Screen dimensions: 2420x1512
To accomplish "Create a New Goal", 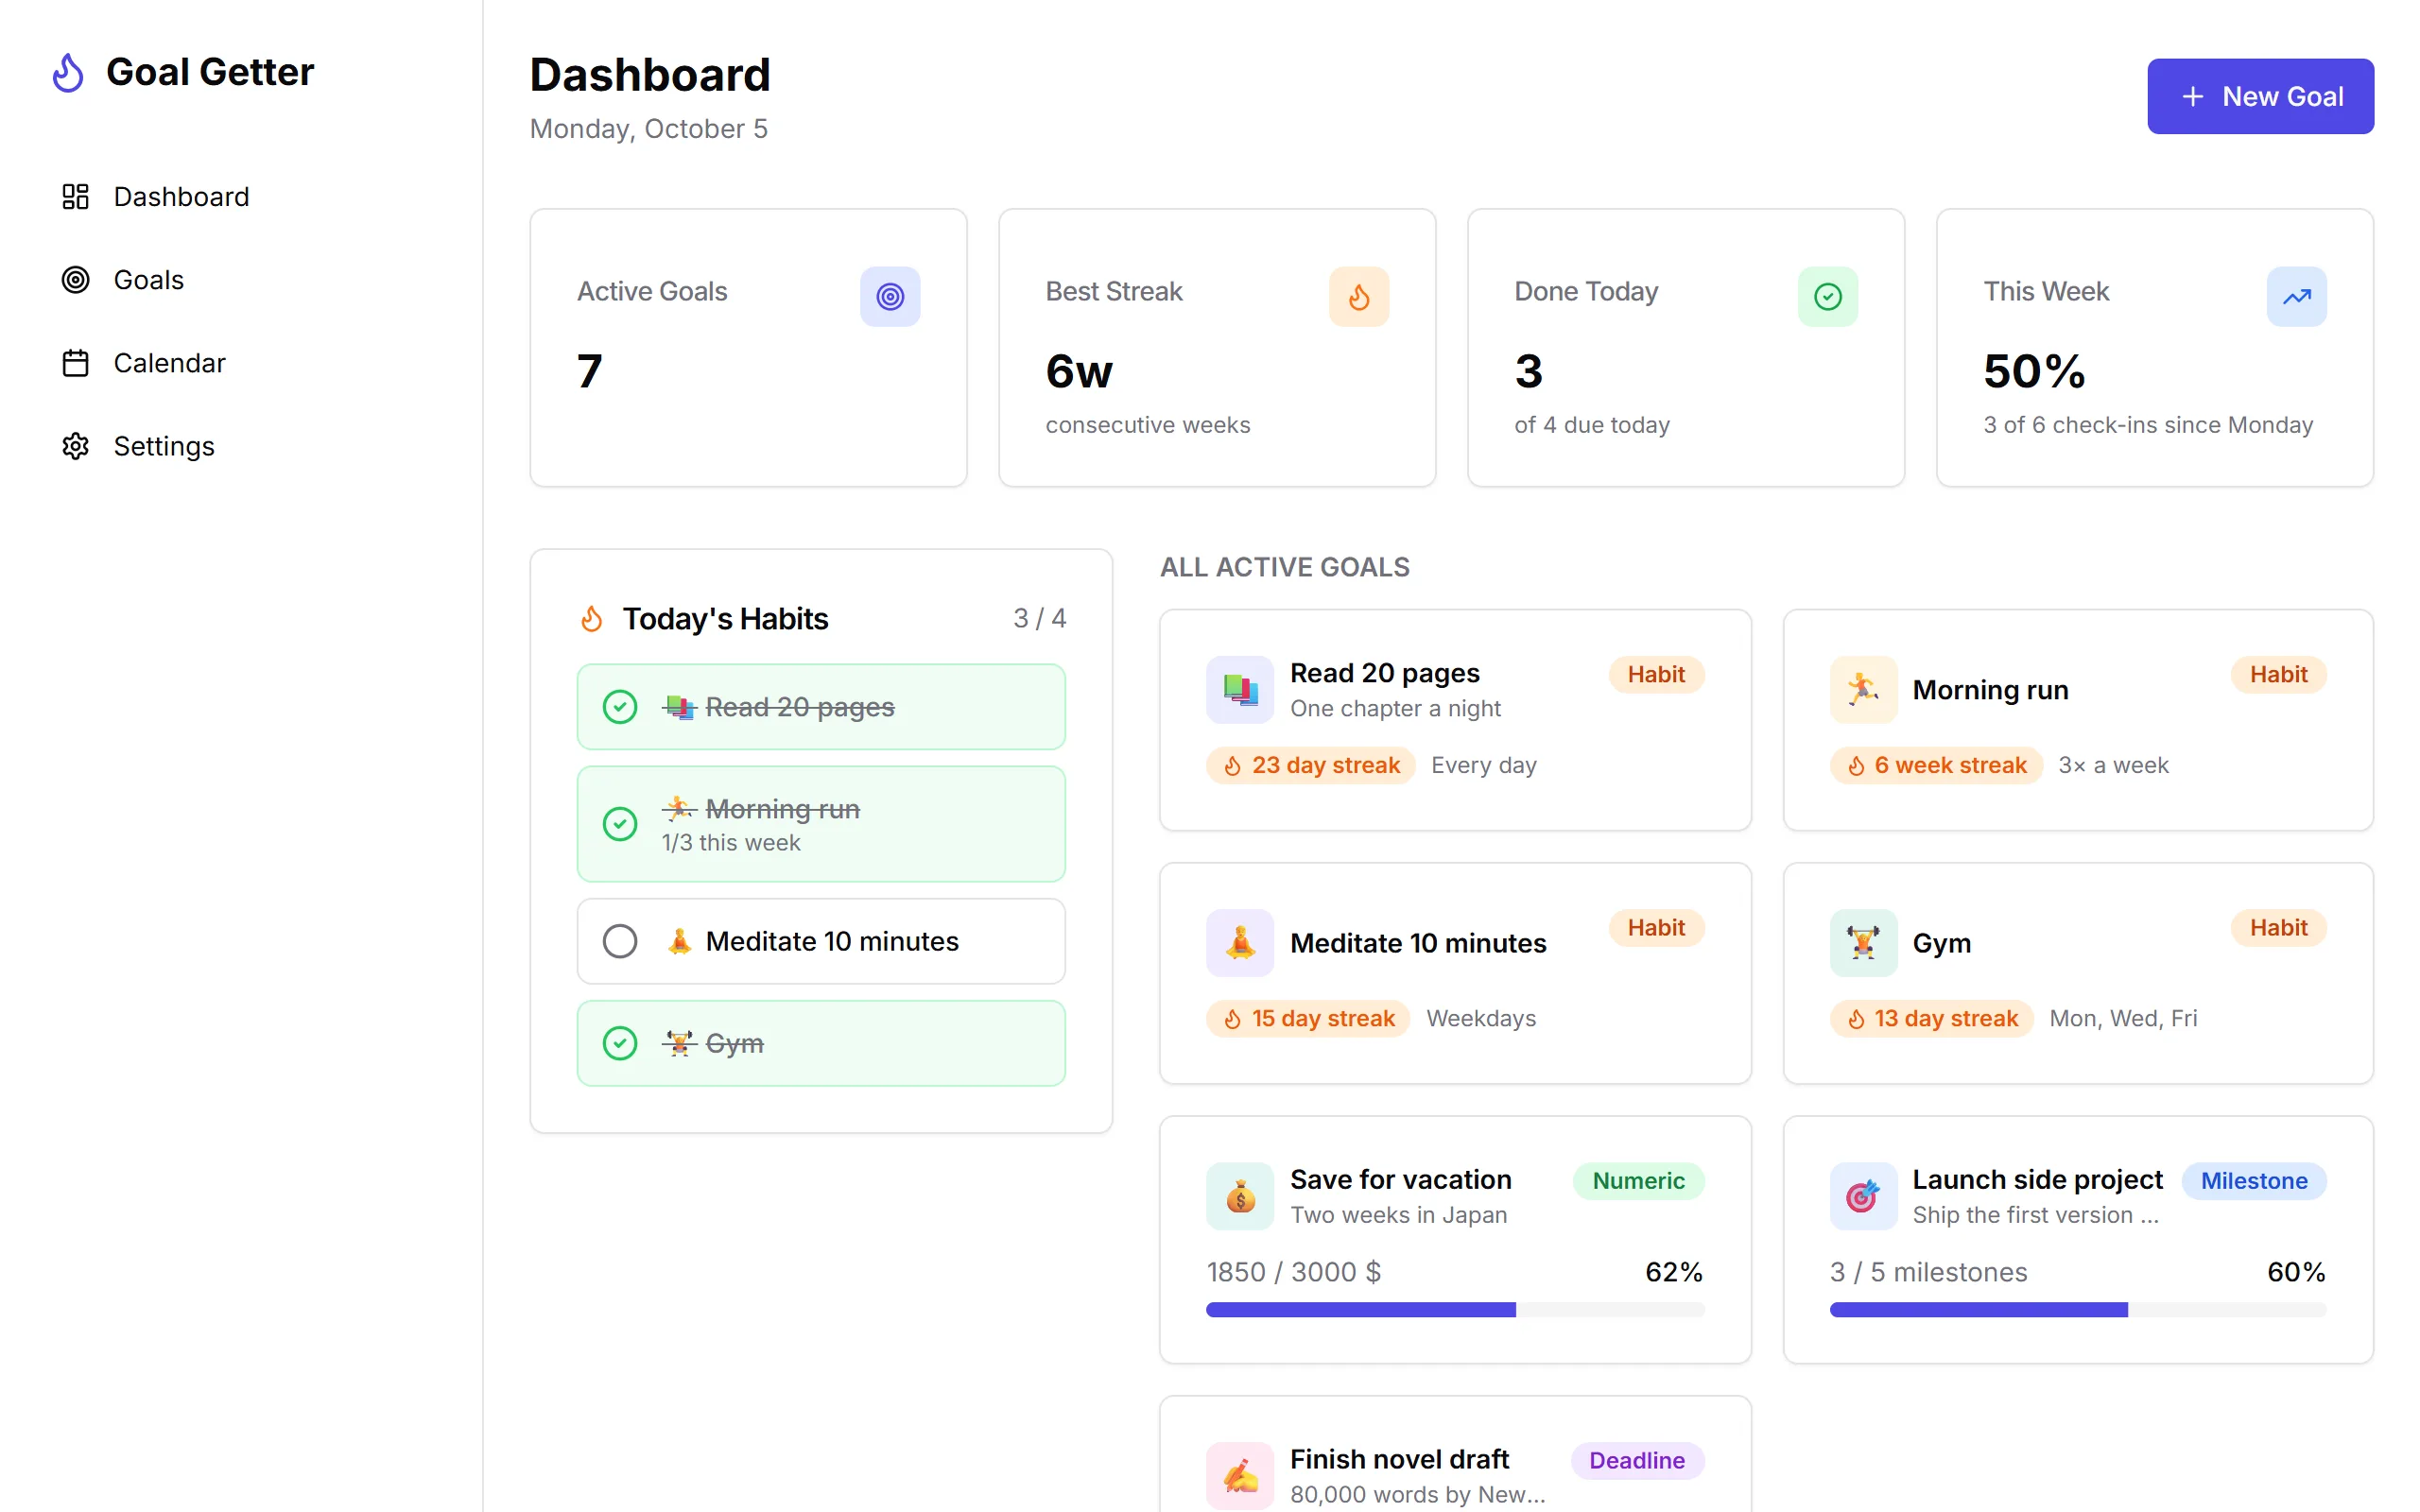I will [2260, 96].
